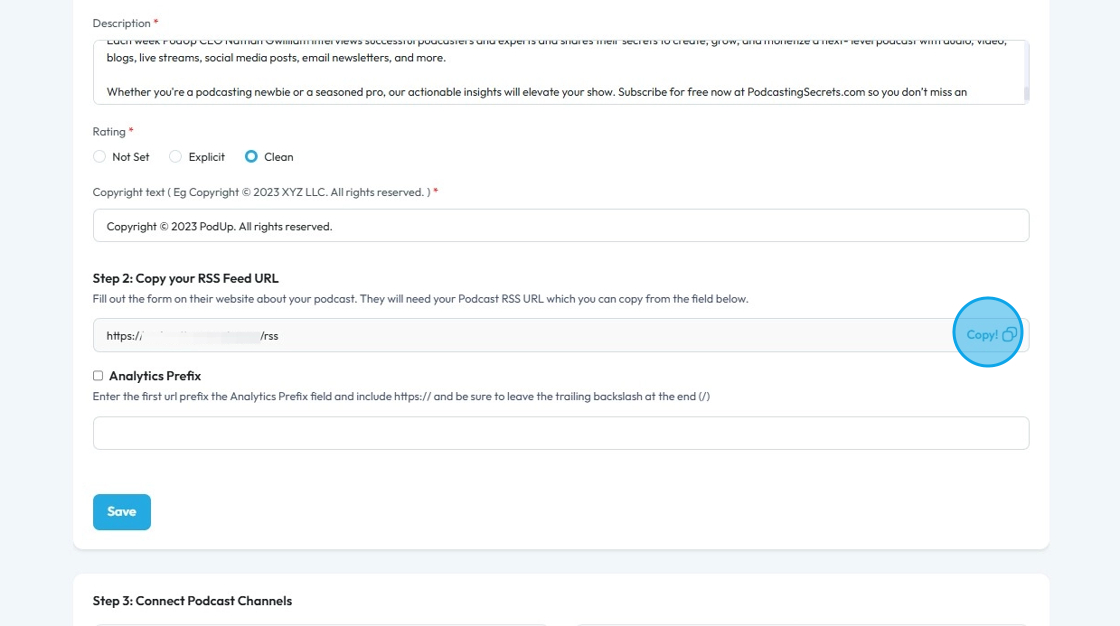
Task: Click the Analytics Prefix helper instruction text
Action: pos(401,397)
